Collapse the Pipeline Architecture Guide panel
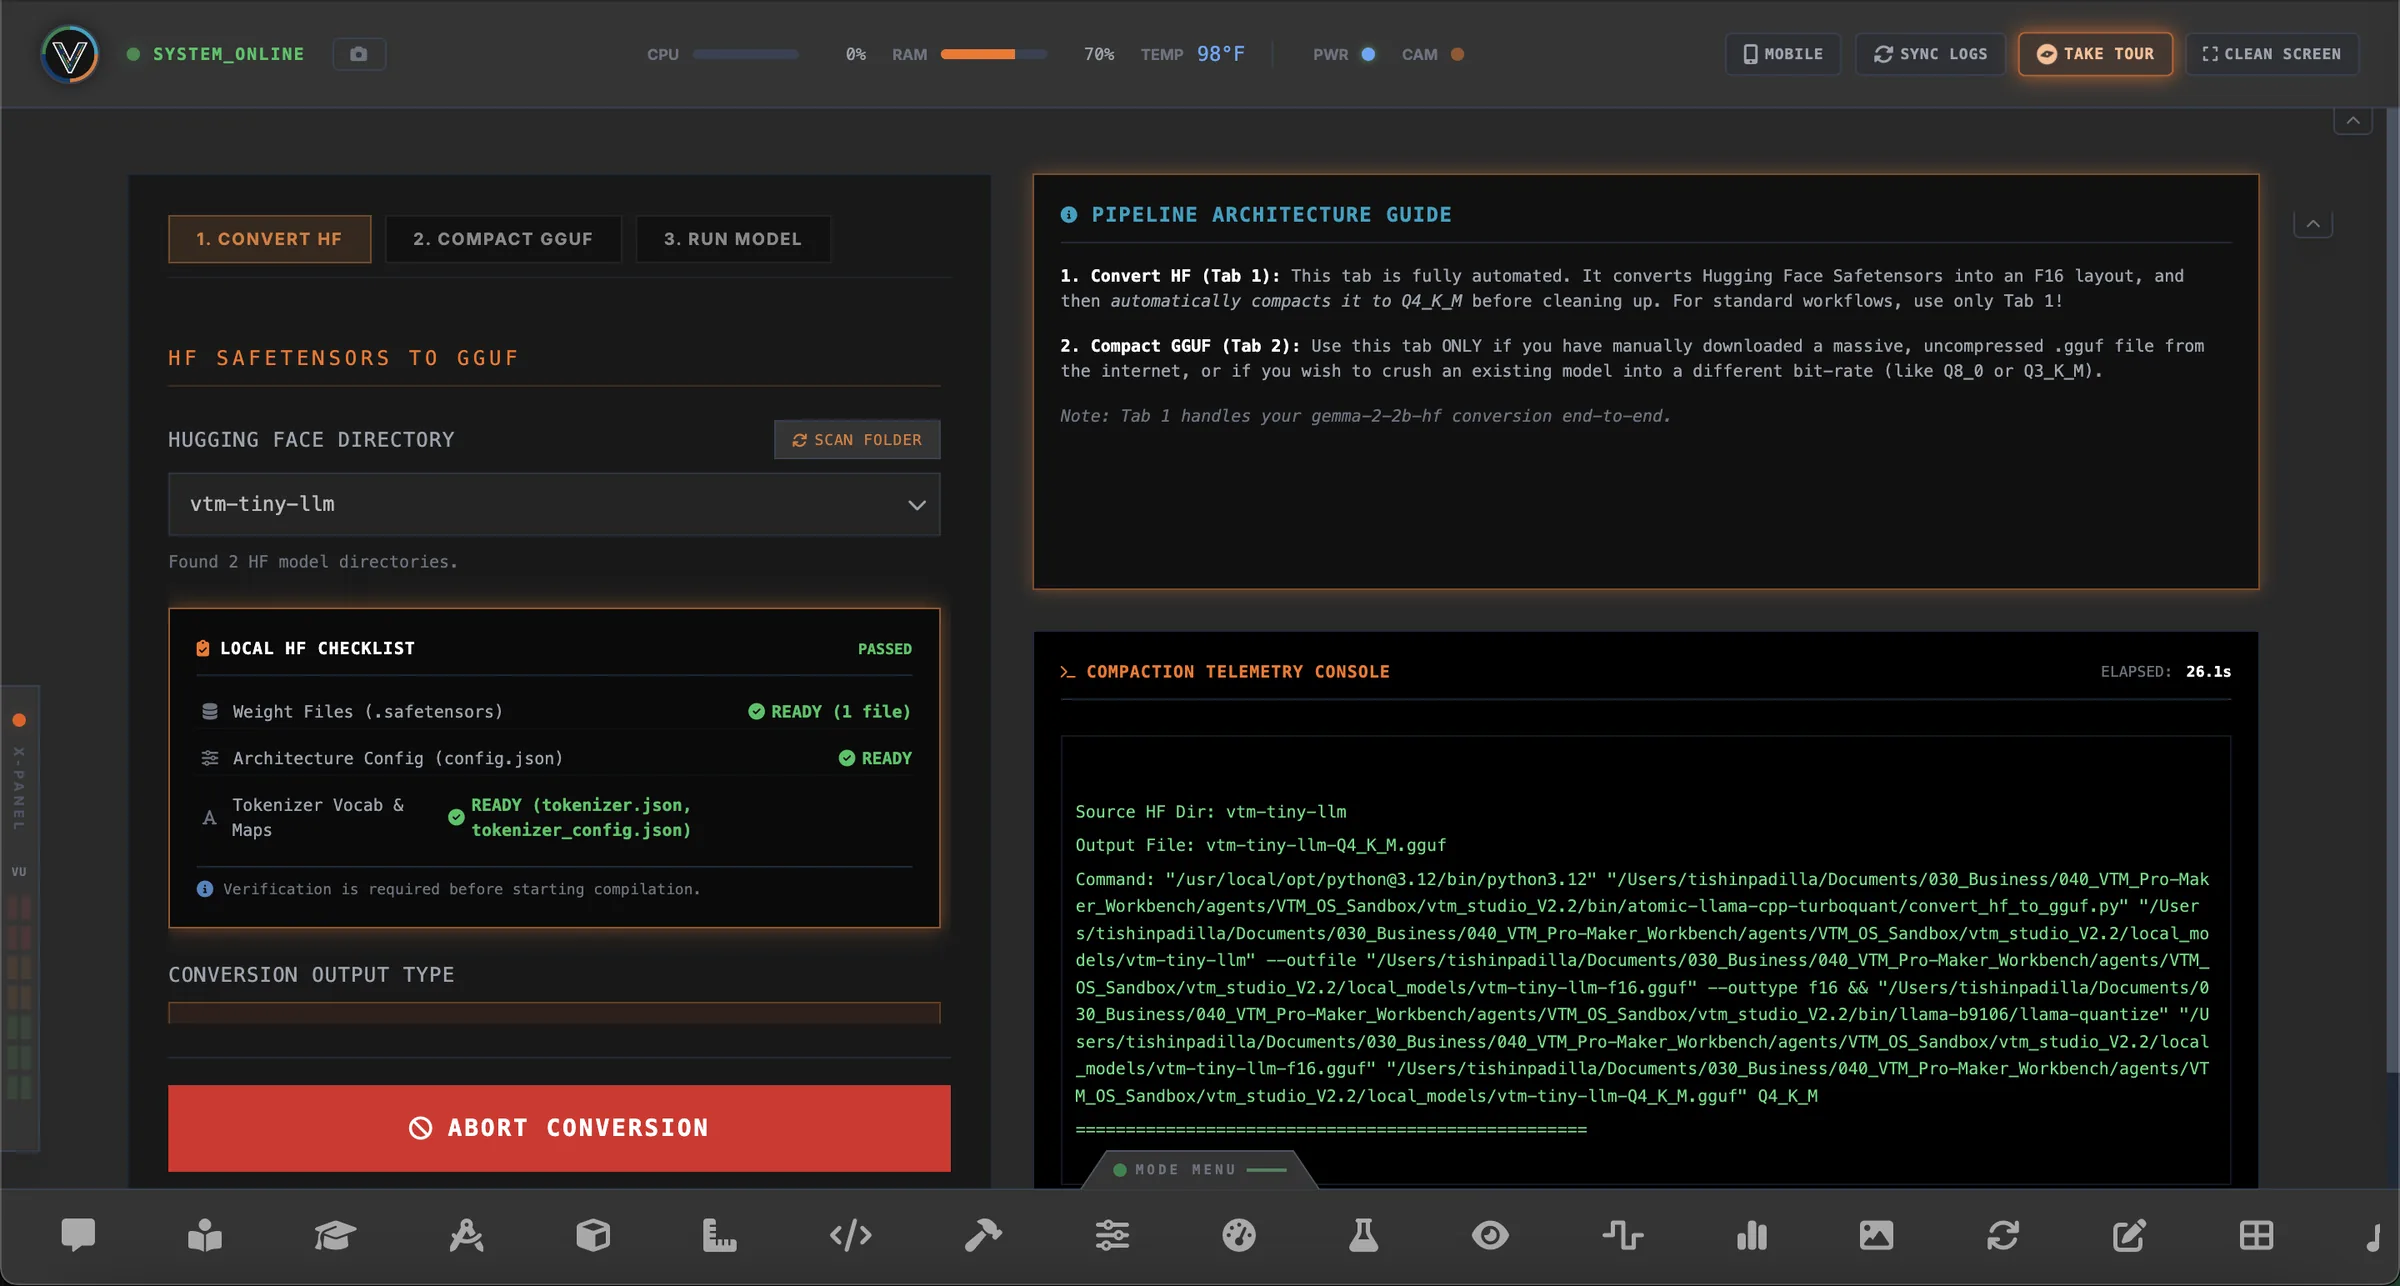This screenshot has width=2400, height=1286. (x=2313, y=224)
